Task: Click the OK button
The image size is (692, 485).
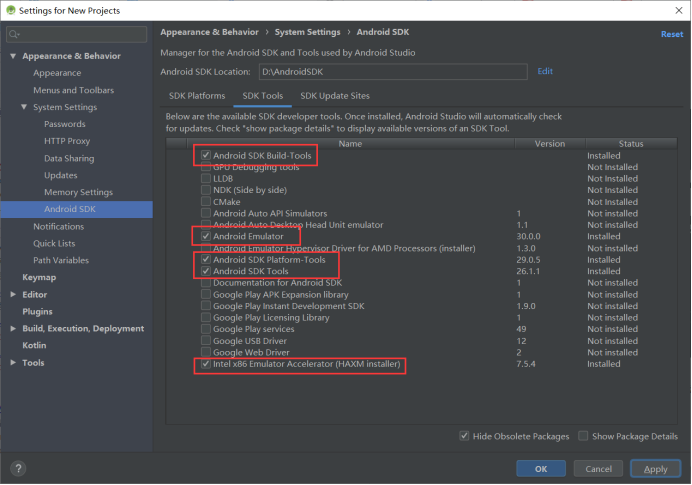Action: pyautogui.click(x=541, y=469)
